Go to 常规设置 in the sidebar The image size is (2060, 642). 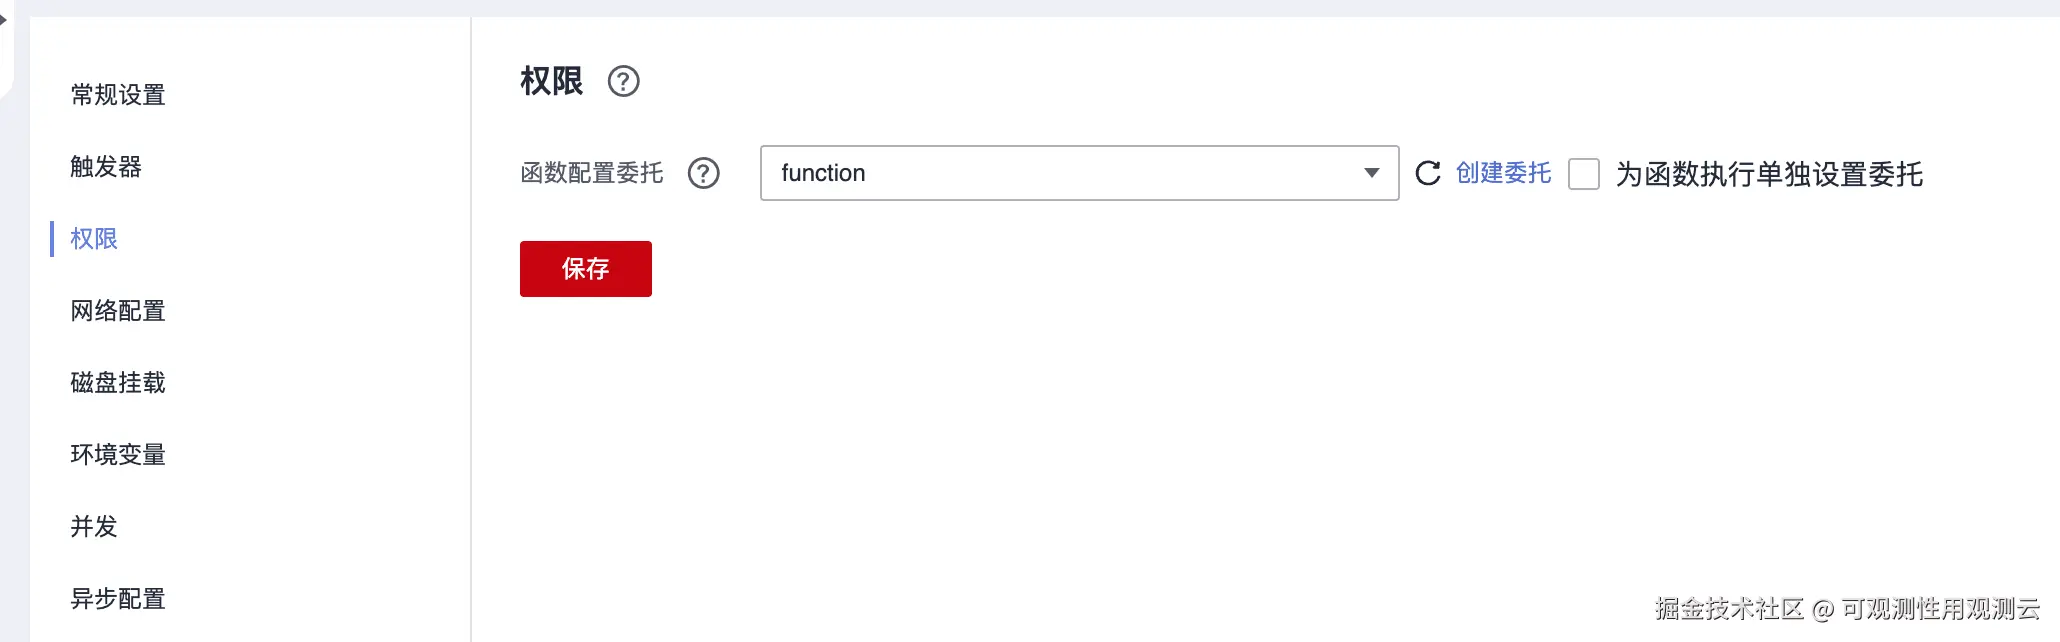[x=118, y=95]
